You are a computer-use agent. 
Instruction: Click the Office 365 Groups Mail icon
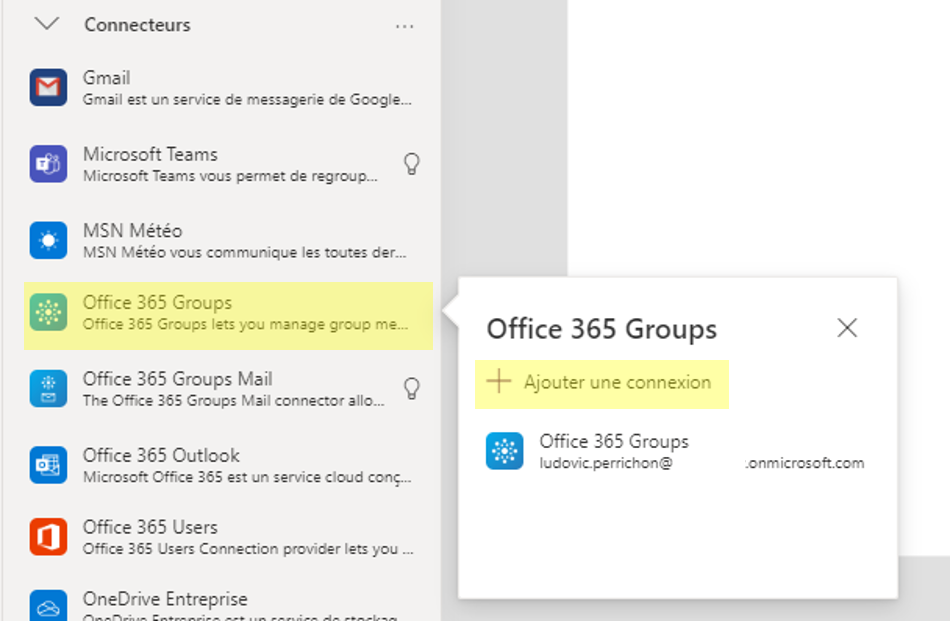pos(48,388)
